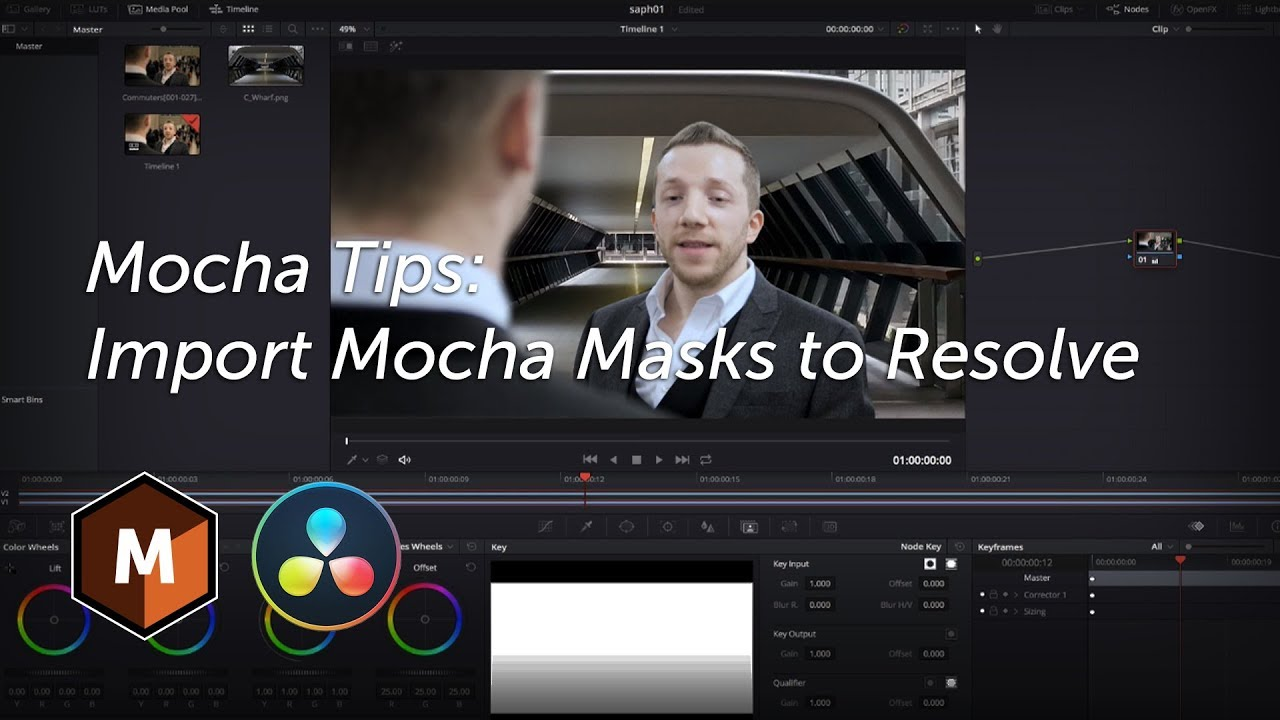Toggle lock on Corrector 1 track
The image size is (1280, 720).
(994, 595)
